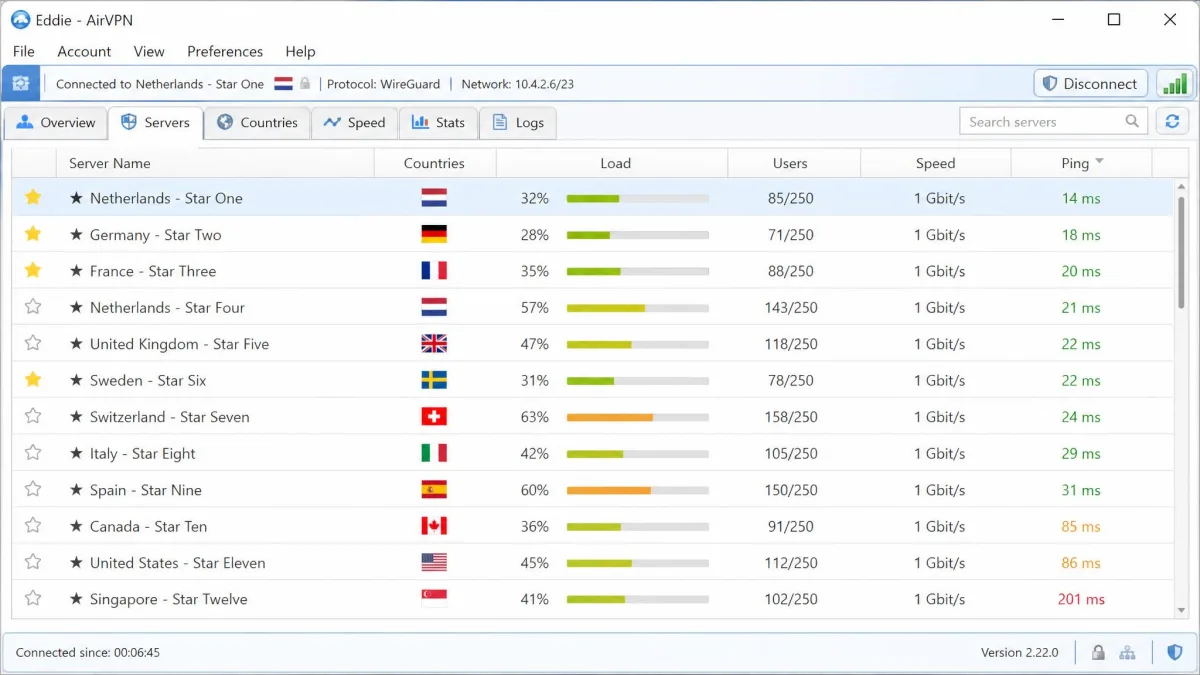Click the 86 ms ping value
The image size is (1200, 675).
(x=1081, y=563)
